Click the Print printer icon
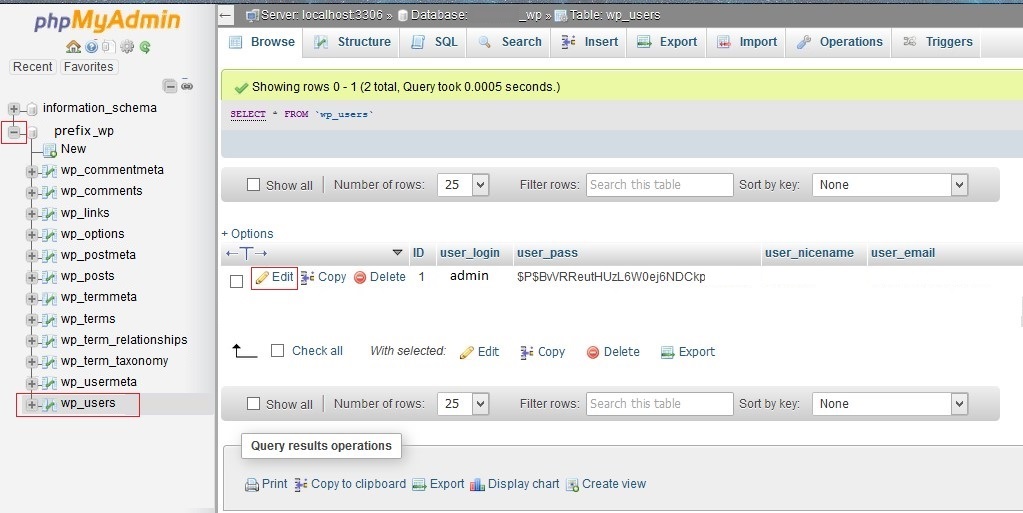 (251, 485)
